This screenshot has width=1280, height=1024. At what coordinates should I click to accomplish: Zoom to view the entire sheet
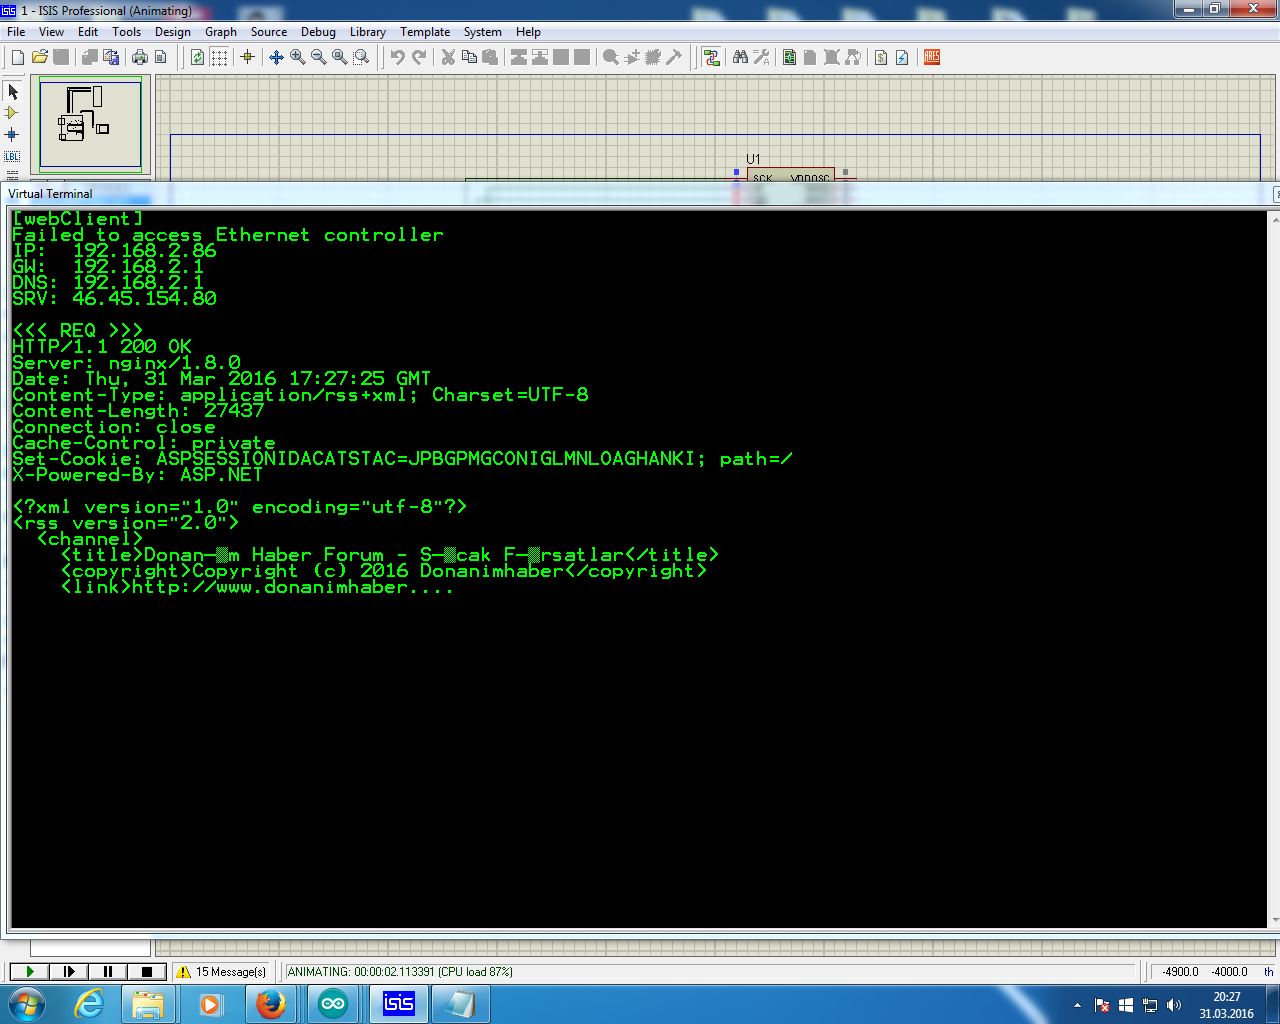340,58
